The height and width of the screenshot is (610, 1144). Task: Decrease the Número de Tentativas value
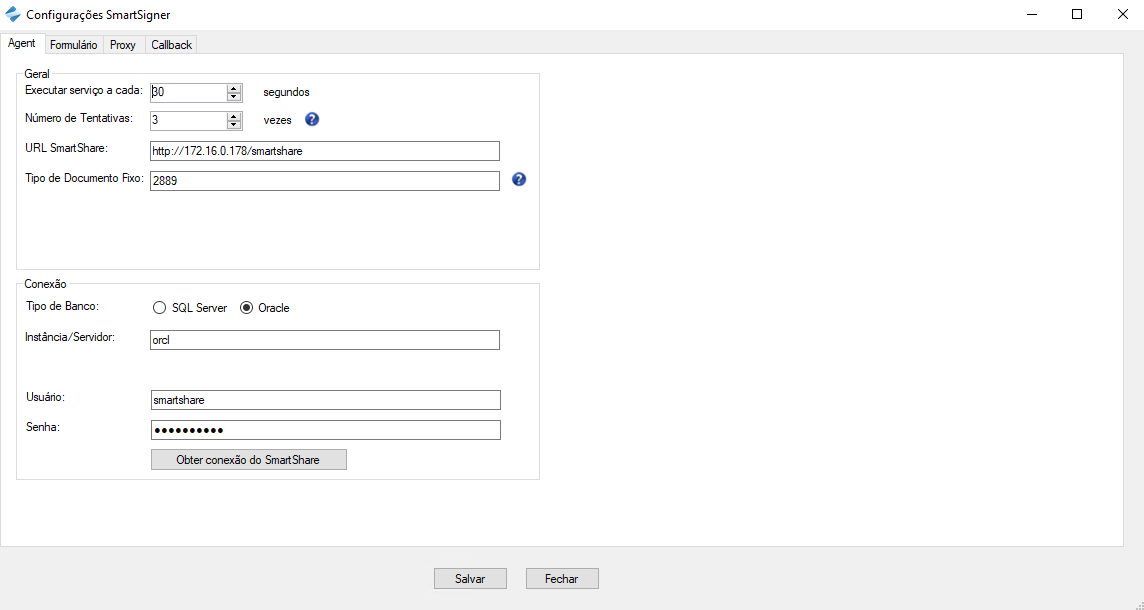pos(234,125)
